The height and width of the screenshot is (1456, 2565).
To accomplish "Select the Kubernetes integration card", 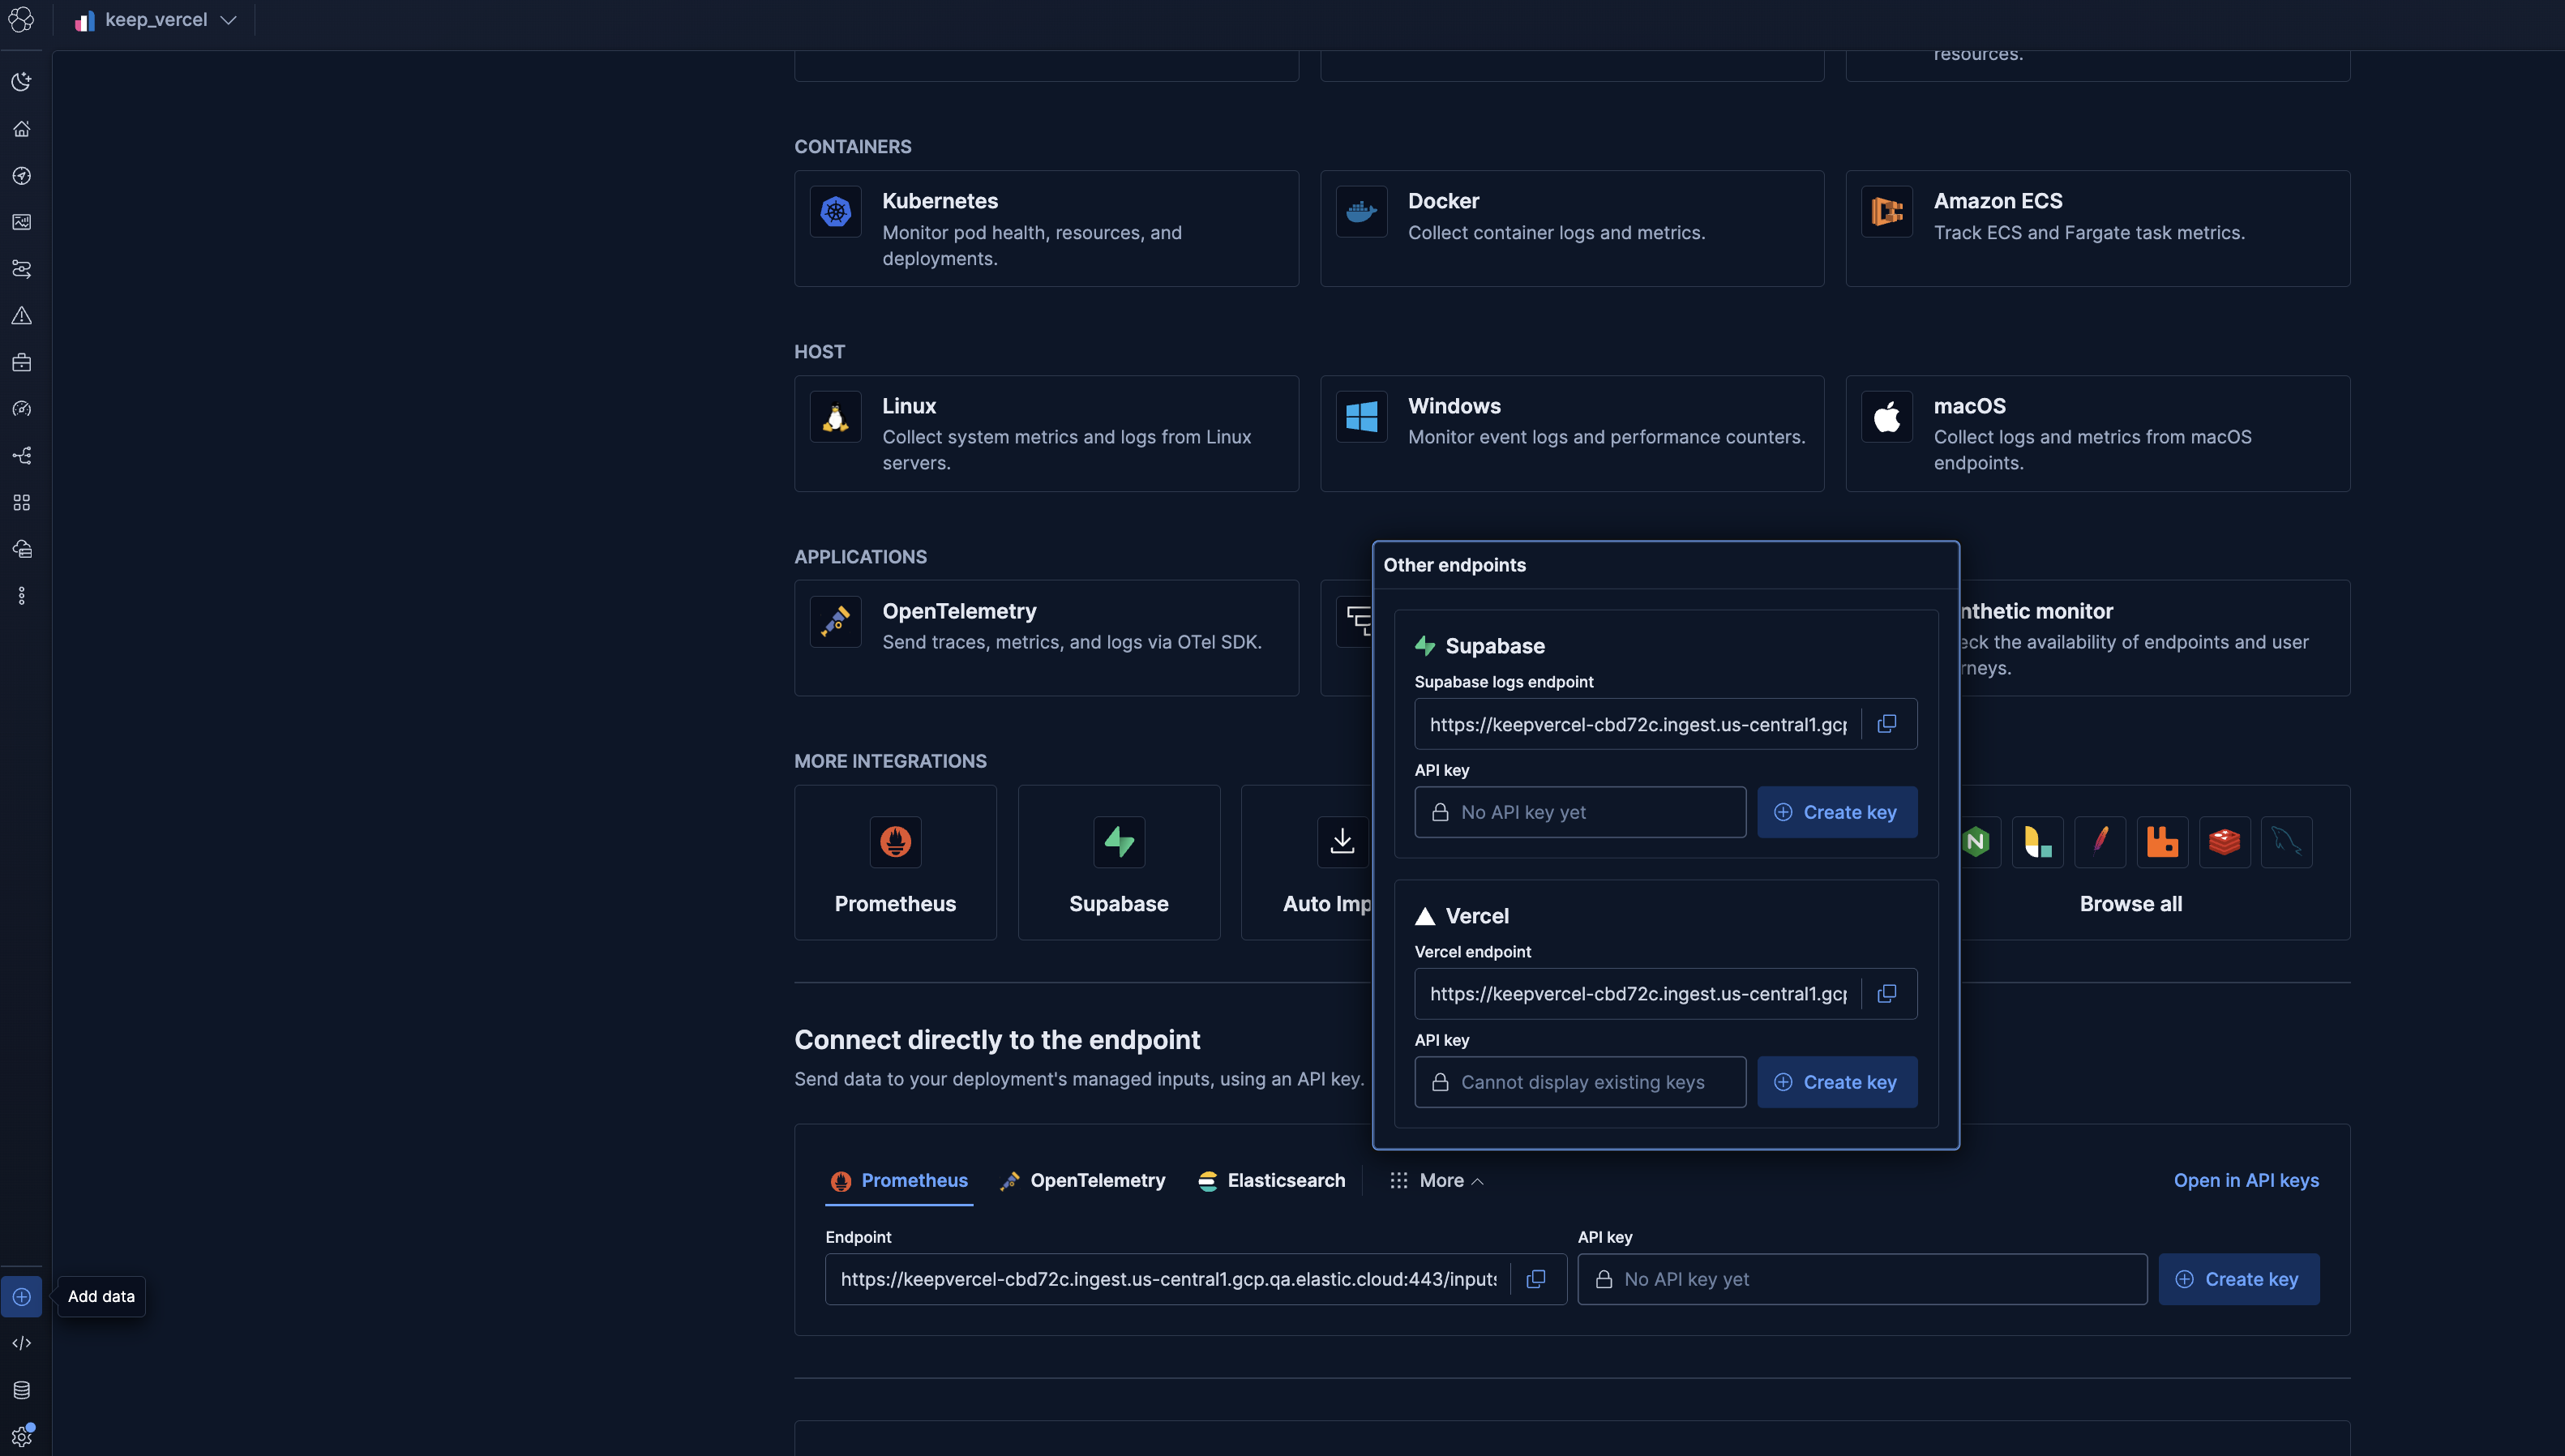I will coord(1046,229).
